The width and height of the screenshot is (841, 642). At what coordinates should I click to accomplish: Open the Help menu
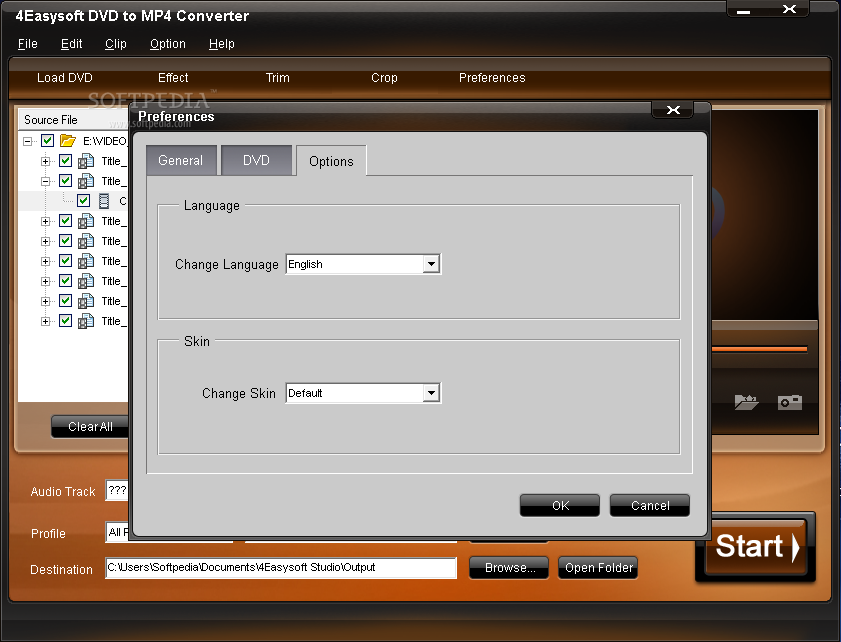pyautogui.click(x=222, y=44)
